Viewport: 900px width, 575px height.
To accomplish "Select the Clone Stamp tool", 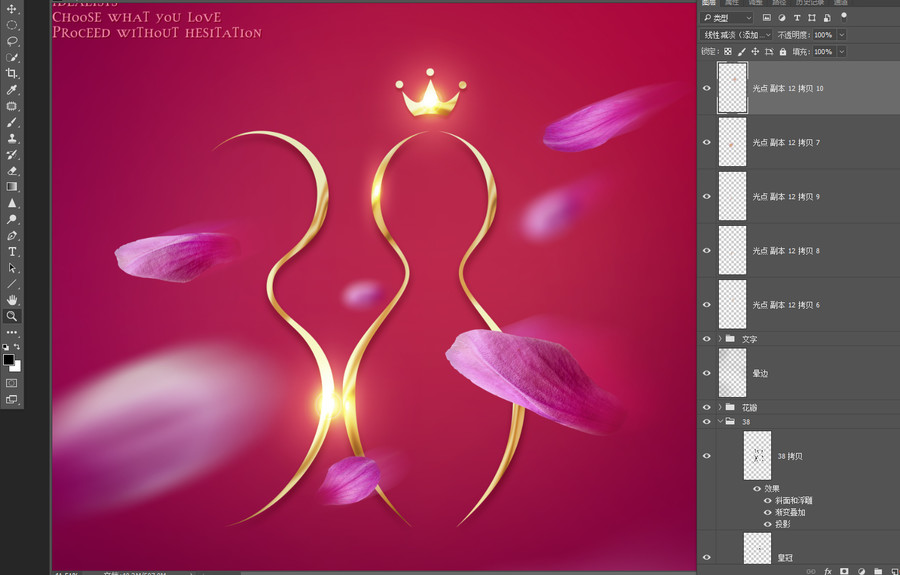I will pyautogui.click(x=11, y=138).
